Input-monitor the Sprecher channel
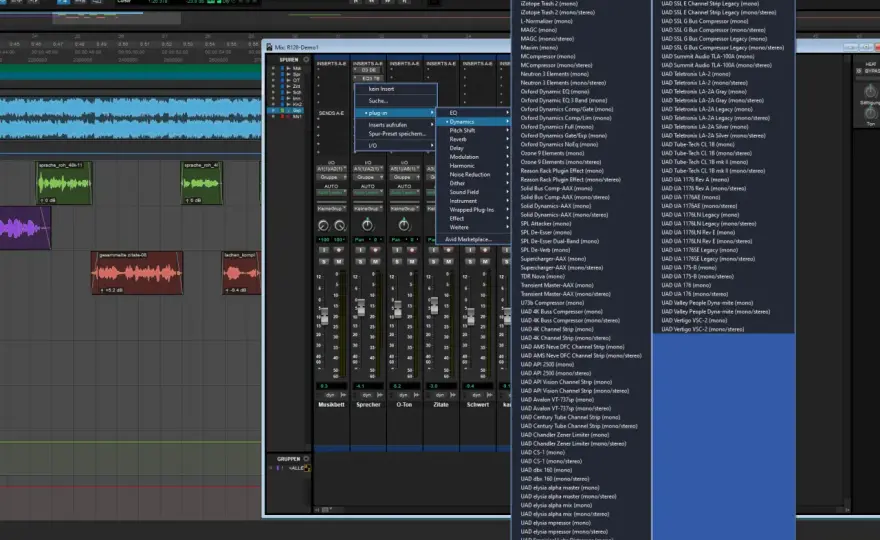This screenshot has height=540, width=880. [x=360, y=250]
